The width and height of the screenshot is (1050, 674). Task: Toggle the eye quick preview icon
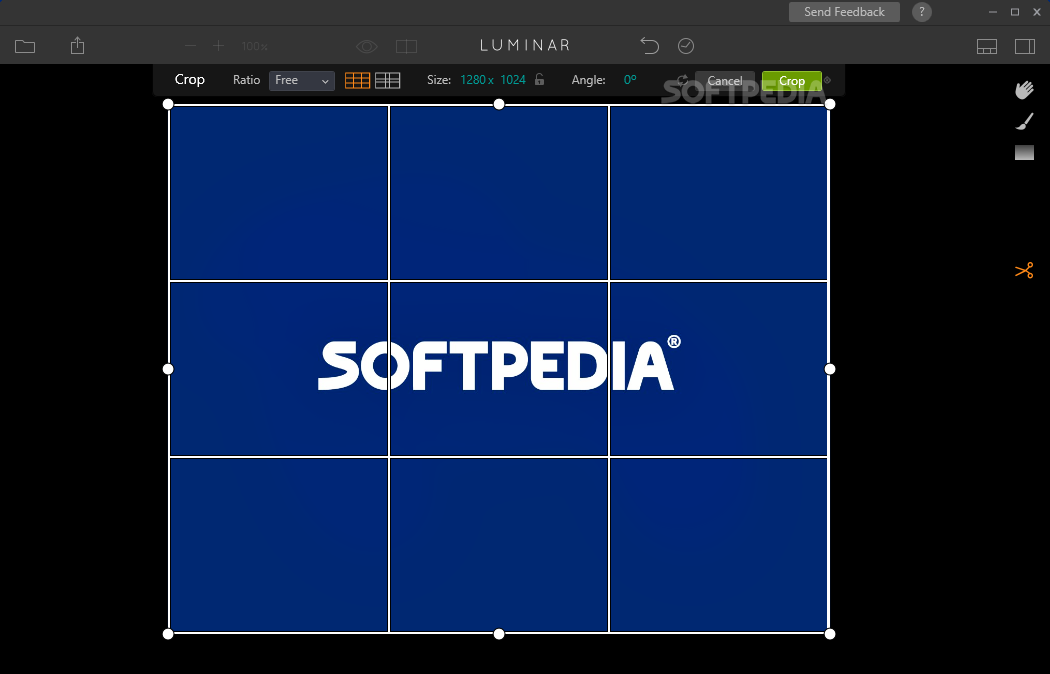point(367,46)
